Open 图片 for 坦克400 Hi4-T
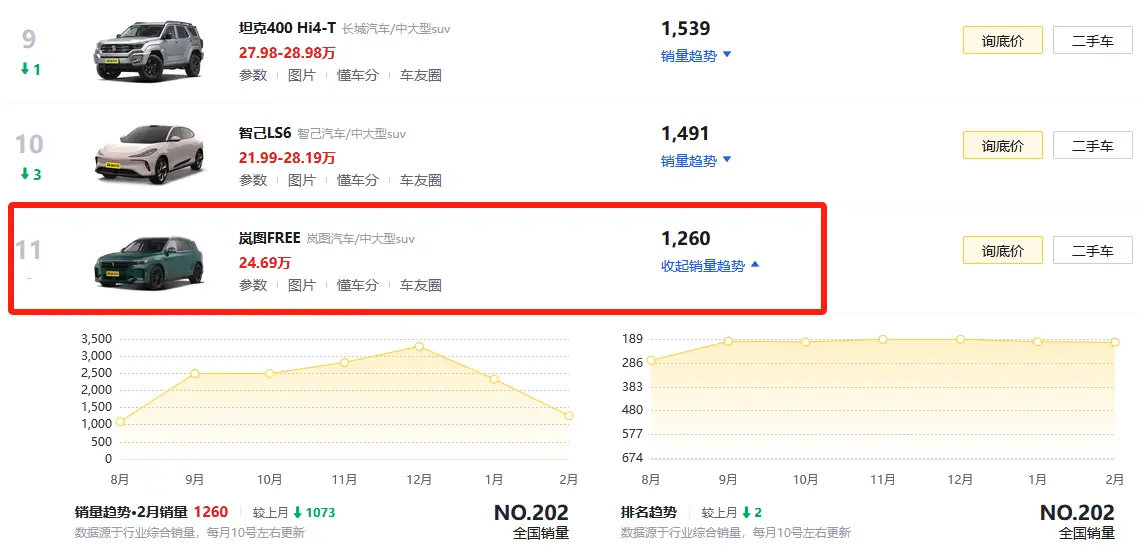 (x=301, y=75)
